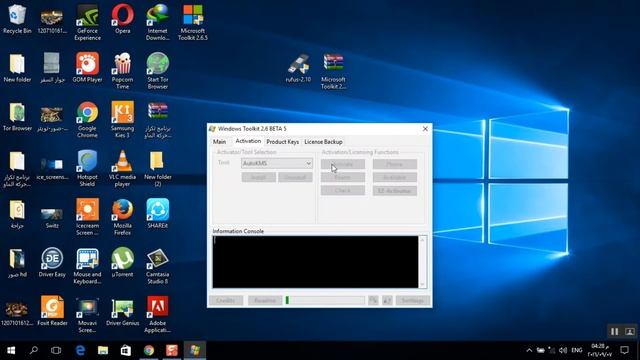This screenshot has width=640, height=360.
Task: Select the Foxit Reader desktop icon
Action: 52,311
